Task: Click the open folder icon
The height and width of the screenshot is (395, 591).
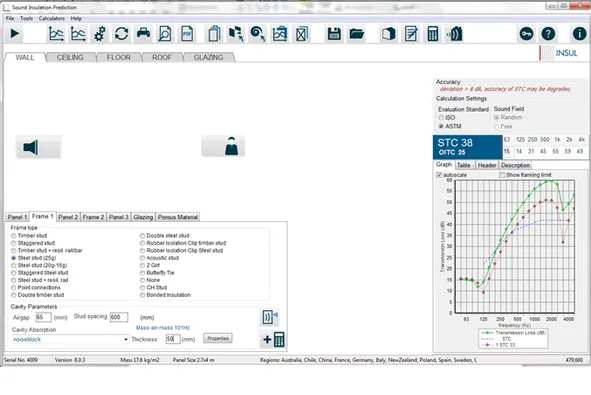Action: pyautogui.click(x=356, y=34)
